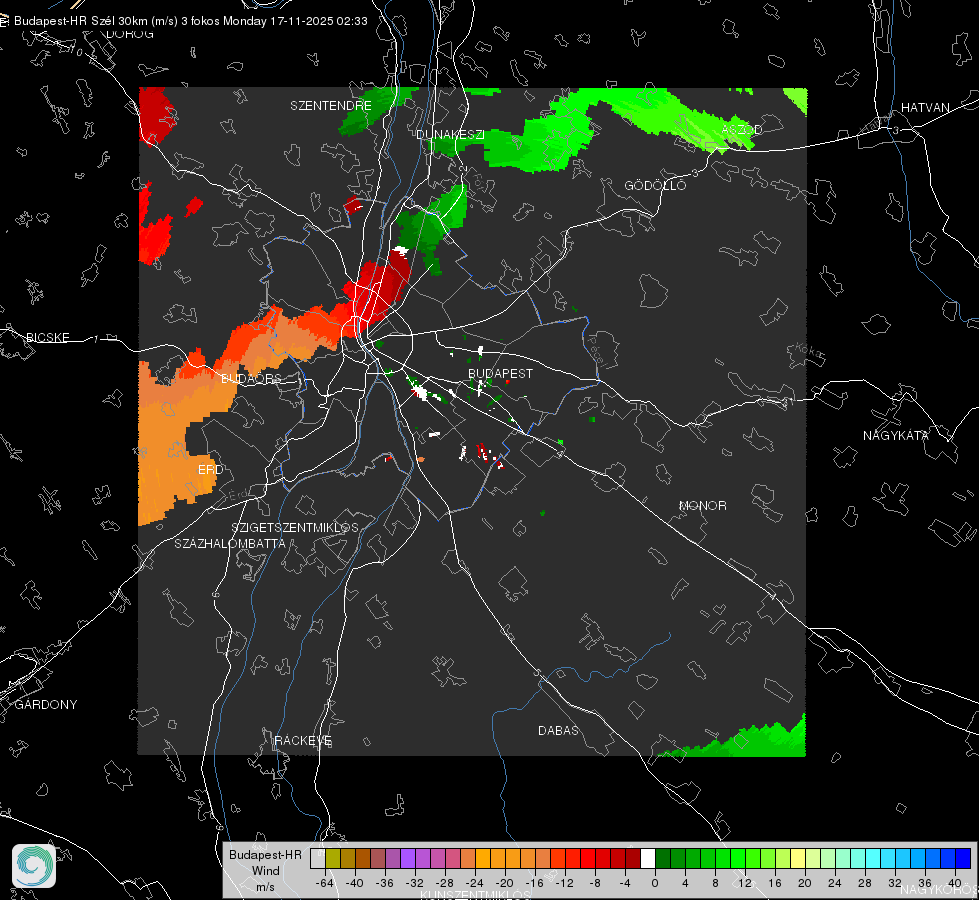Click the -24 value on the legend scale

[475, 883]
